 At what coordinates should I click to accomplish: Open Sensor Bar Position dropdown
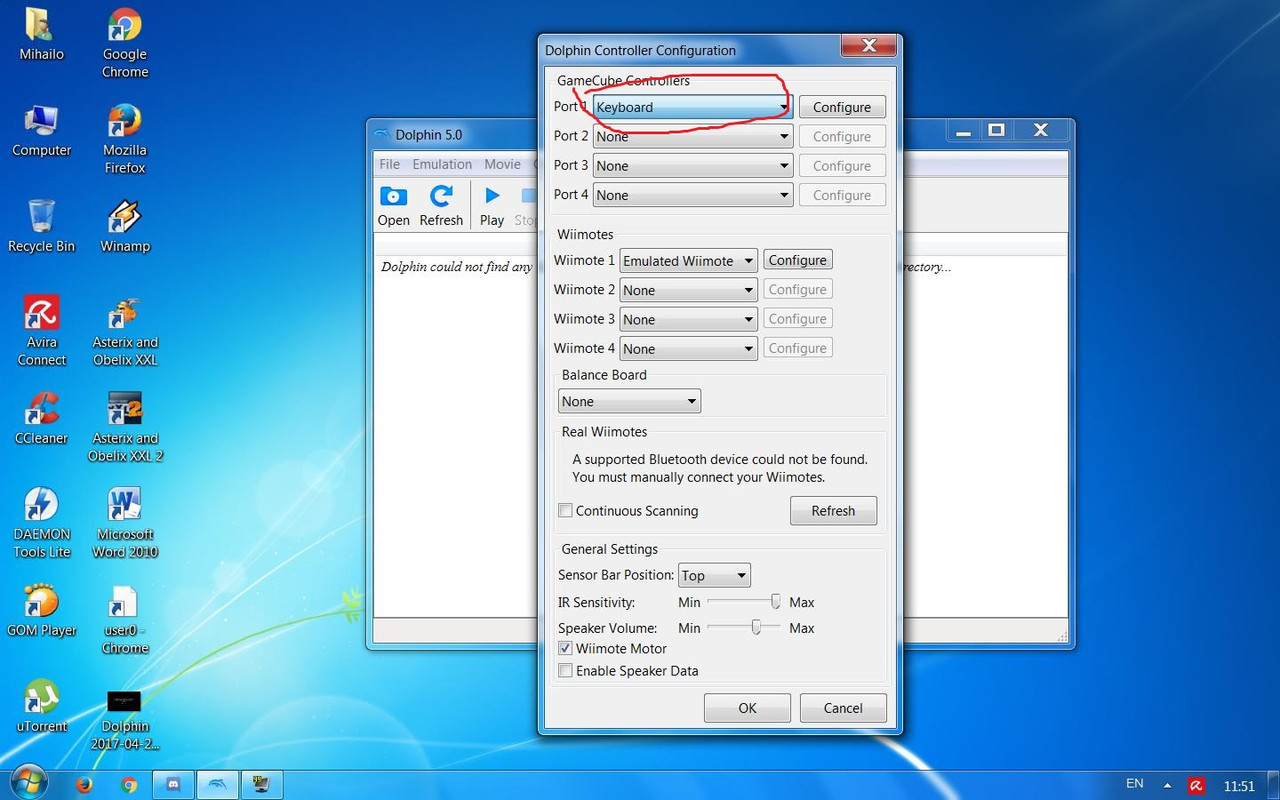pyautogui.click(x=714, y=575)
